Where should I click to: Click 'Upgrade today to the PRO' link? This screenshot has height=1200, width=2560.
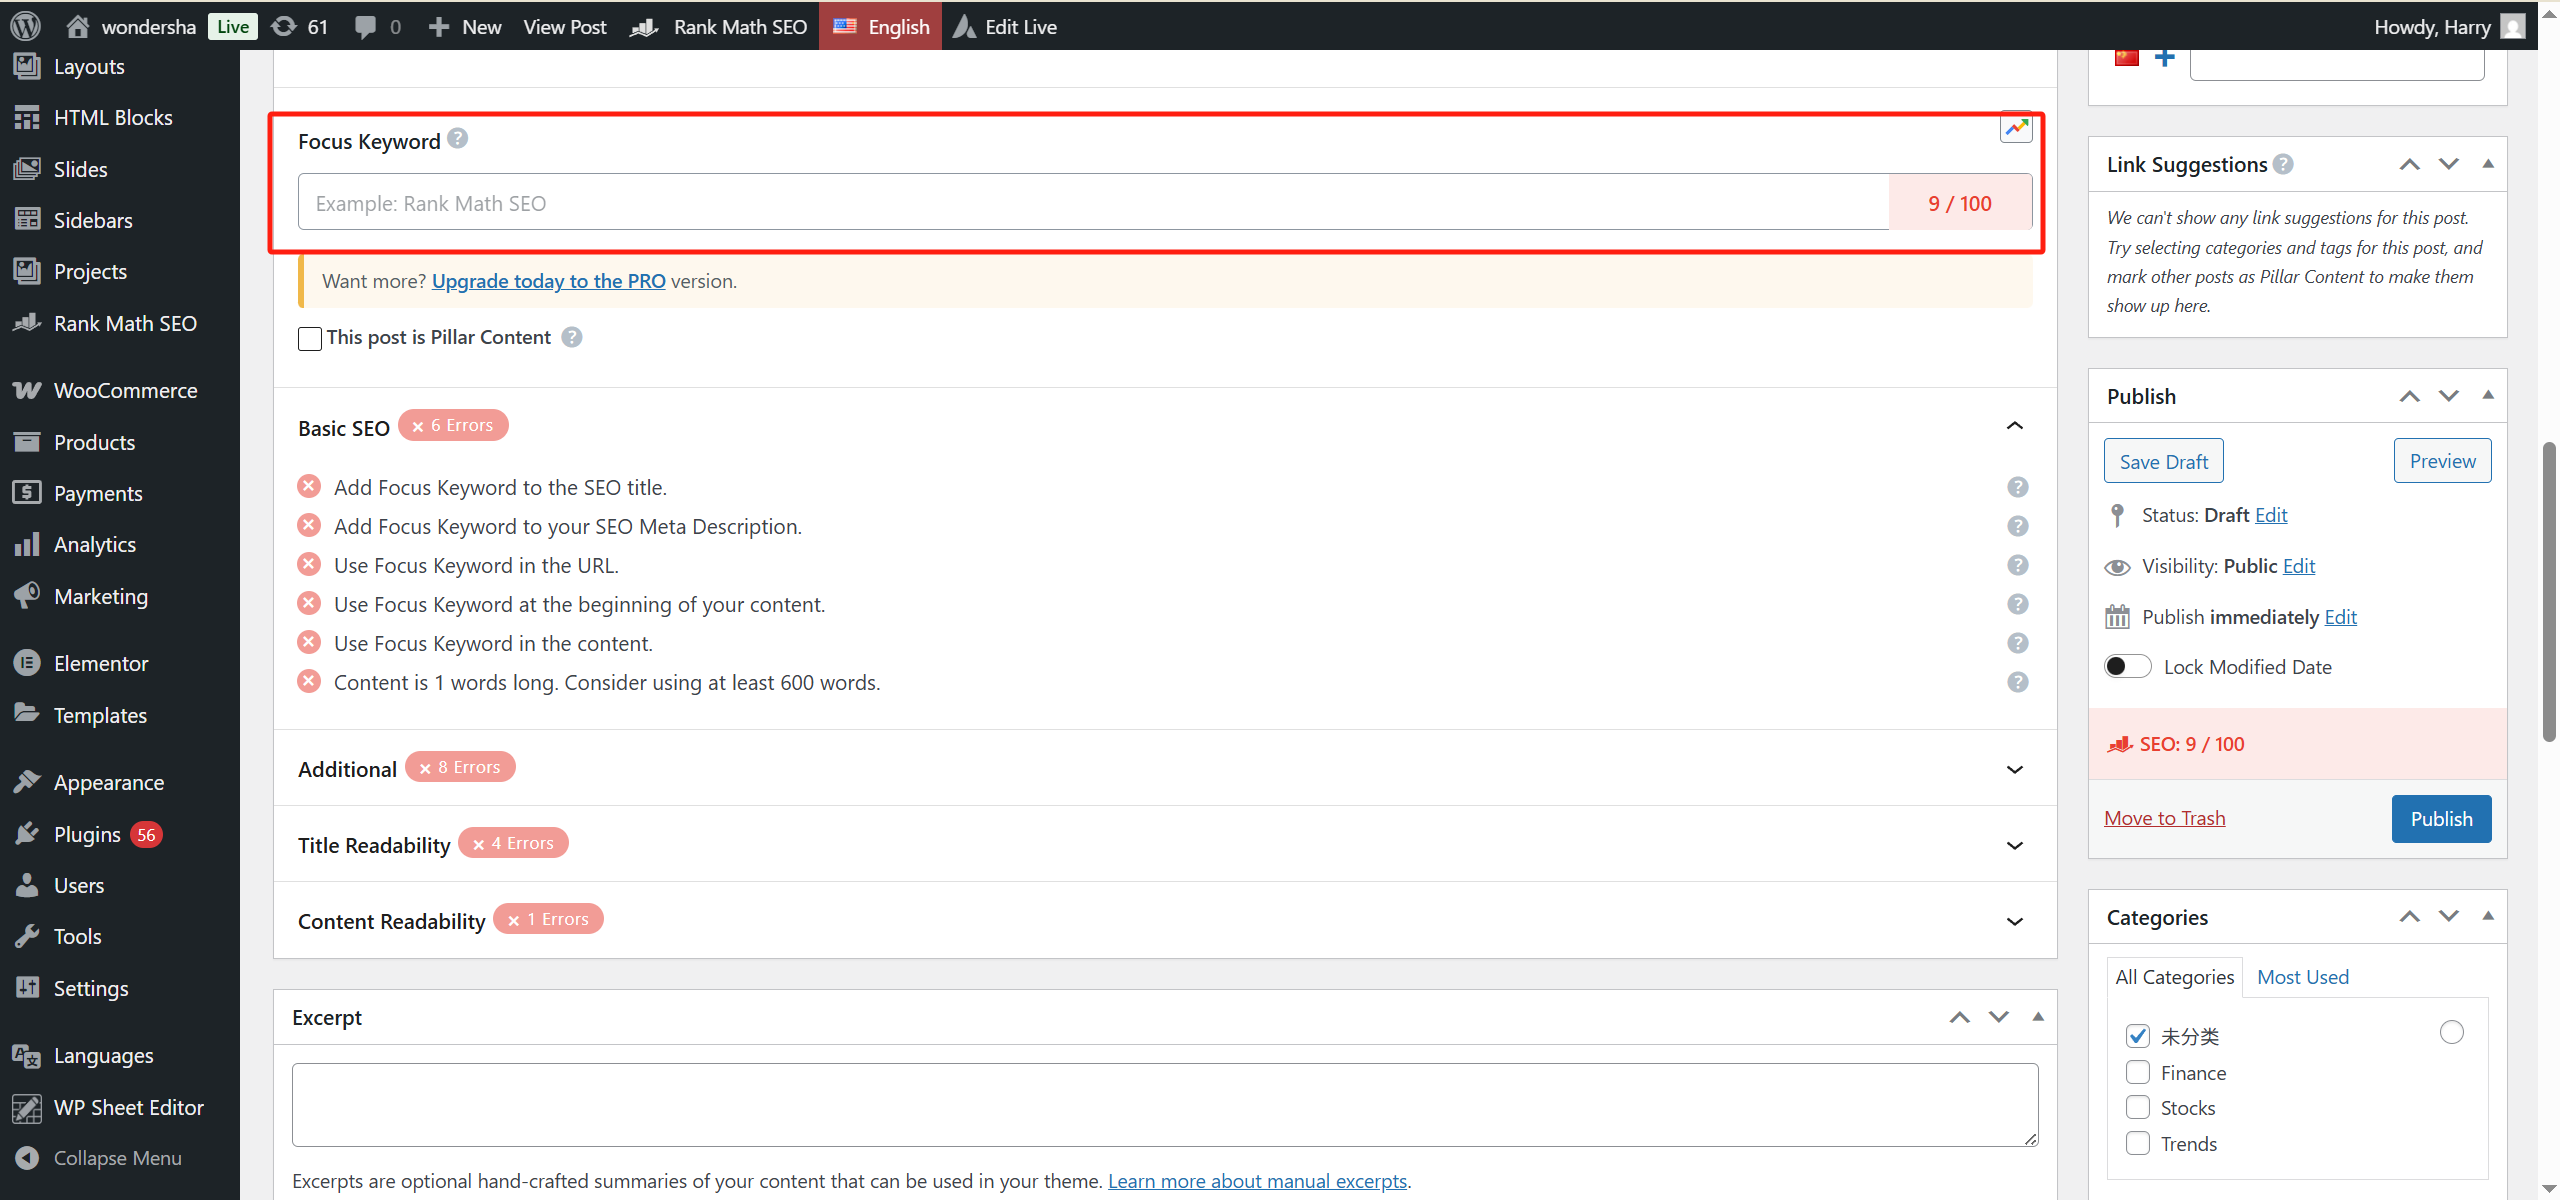[548, 281]
